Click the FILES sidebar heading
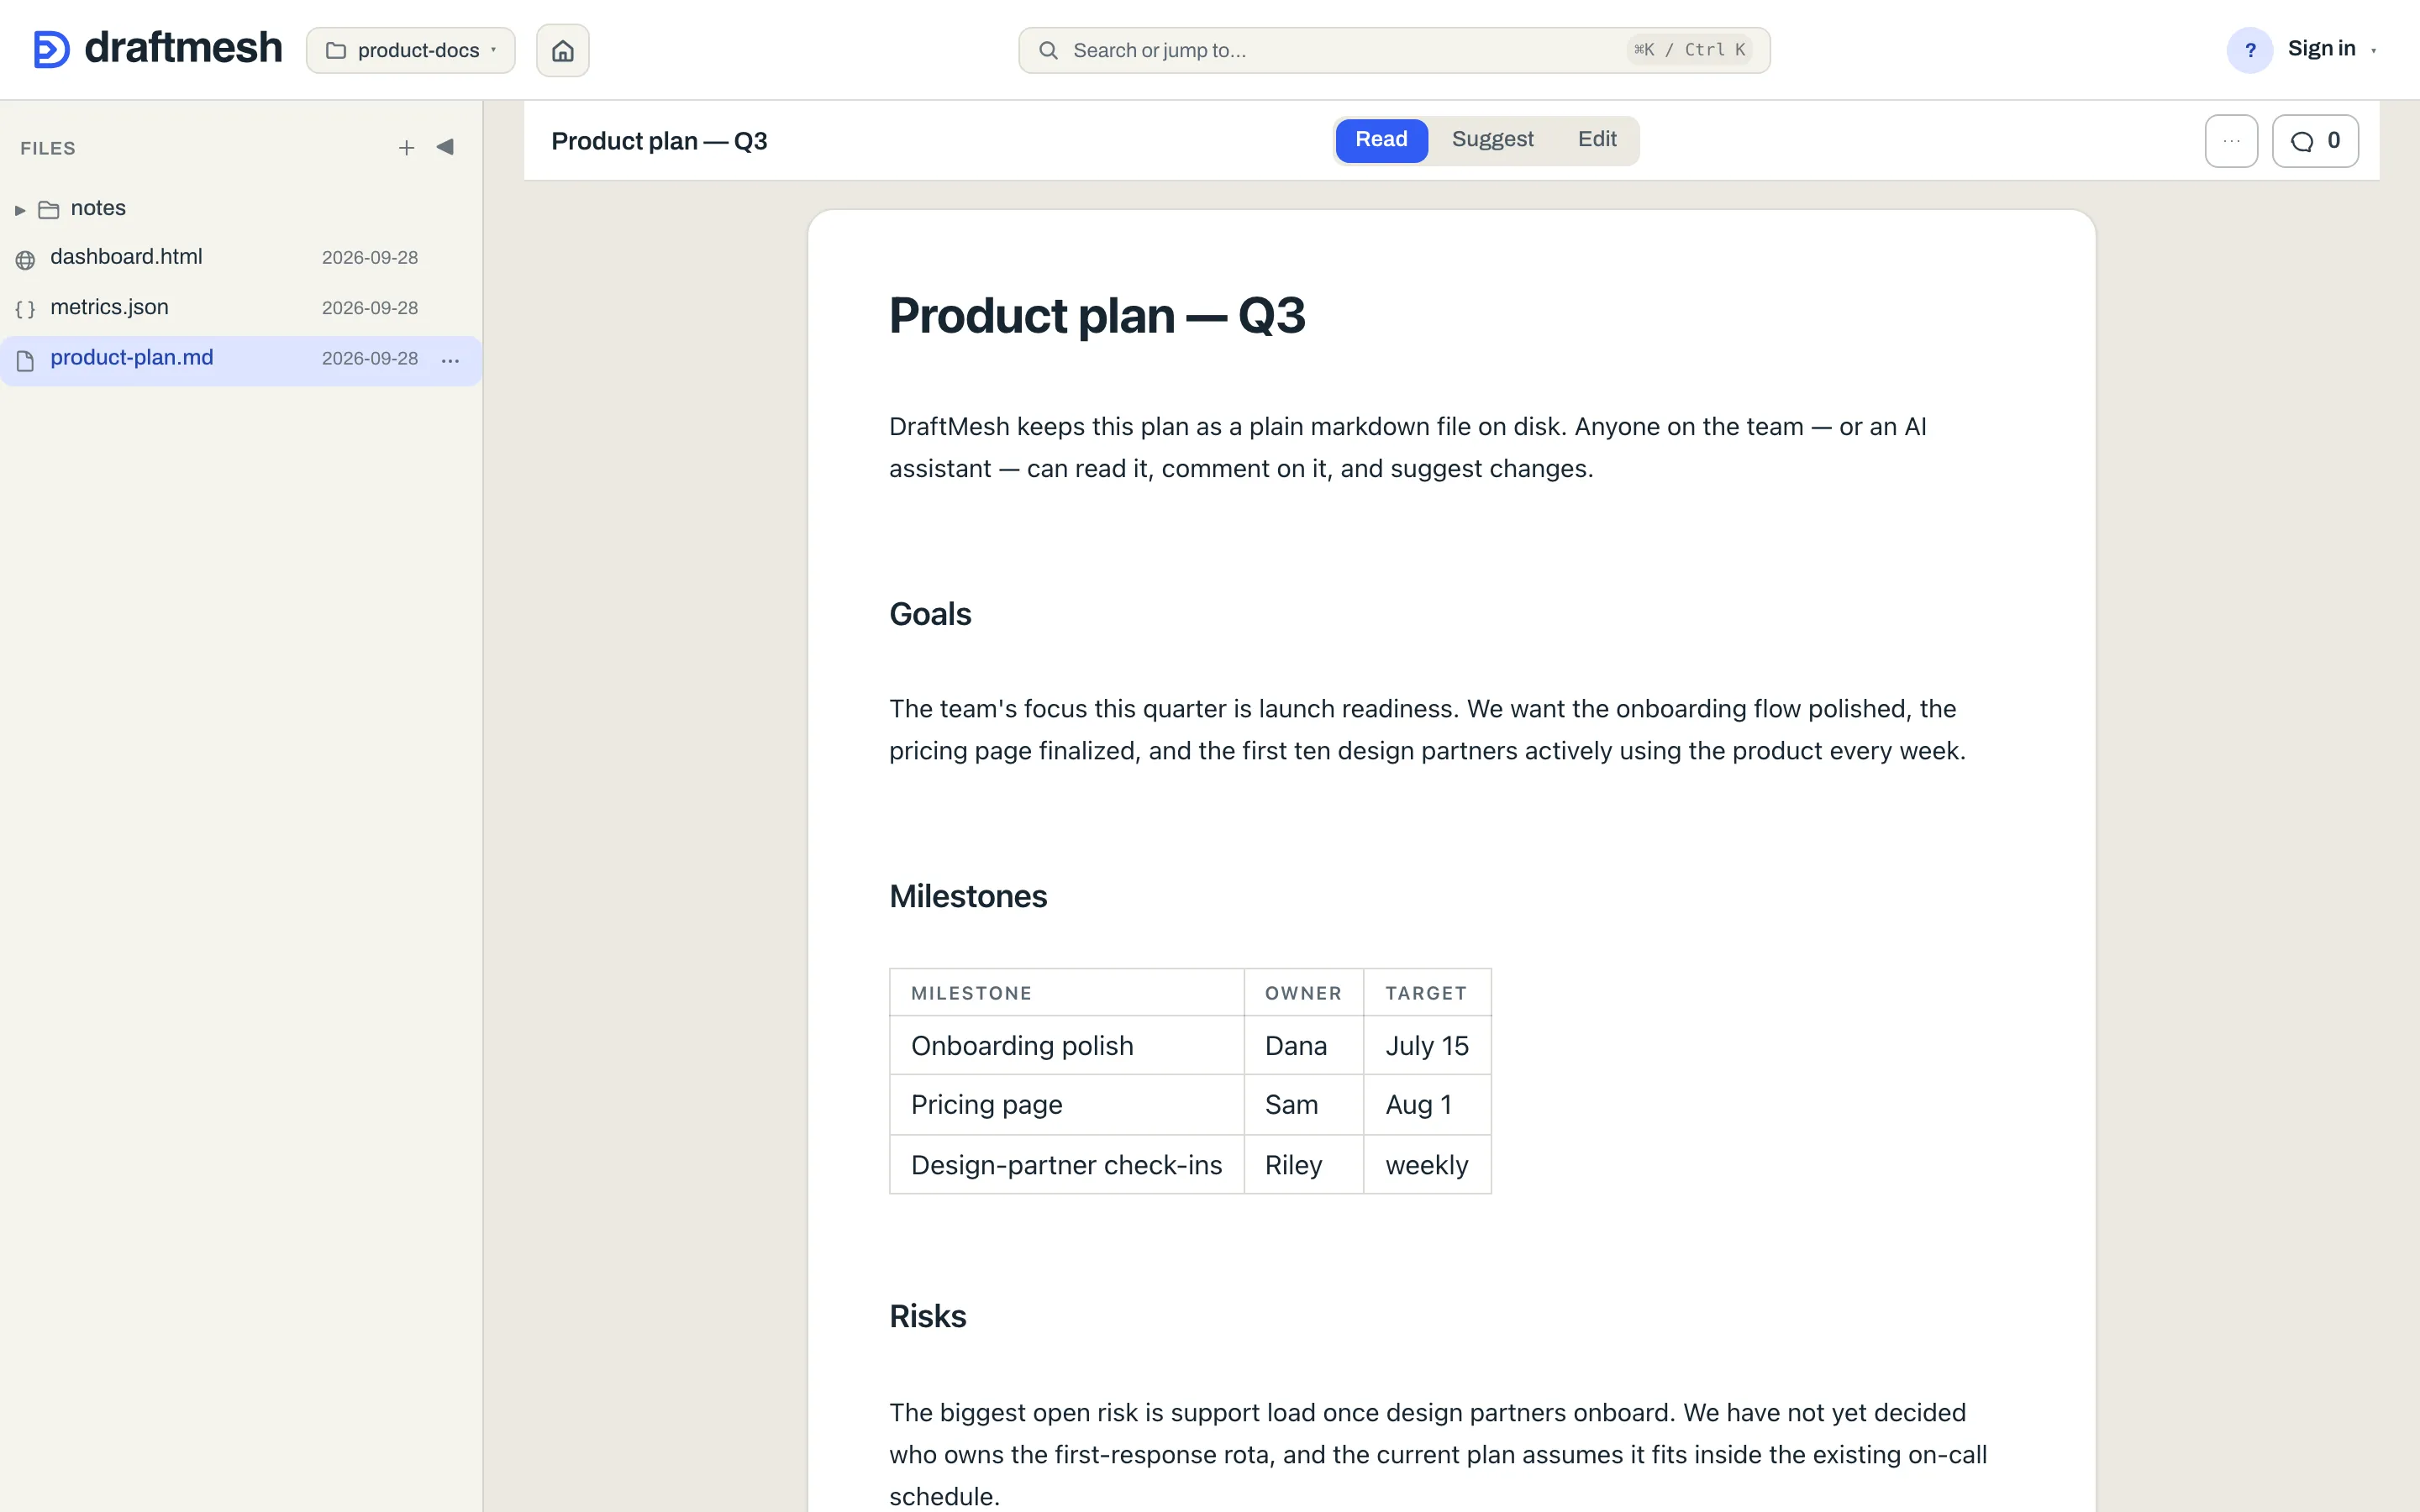This screenshot has height=1512, width=2420. (48, 148)
